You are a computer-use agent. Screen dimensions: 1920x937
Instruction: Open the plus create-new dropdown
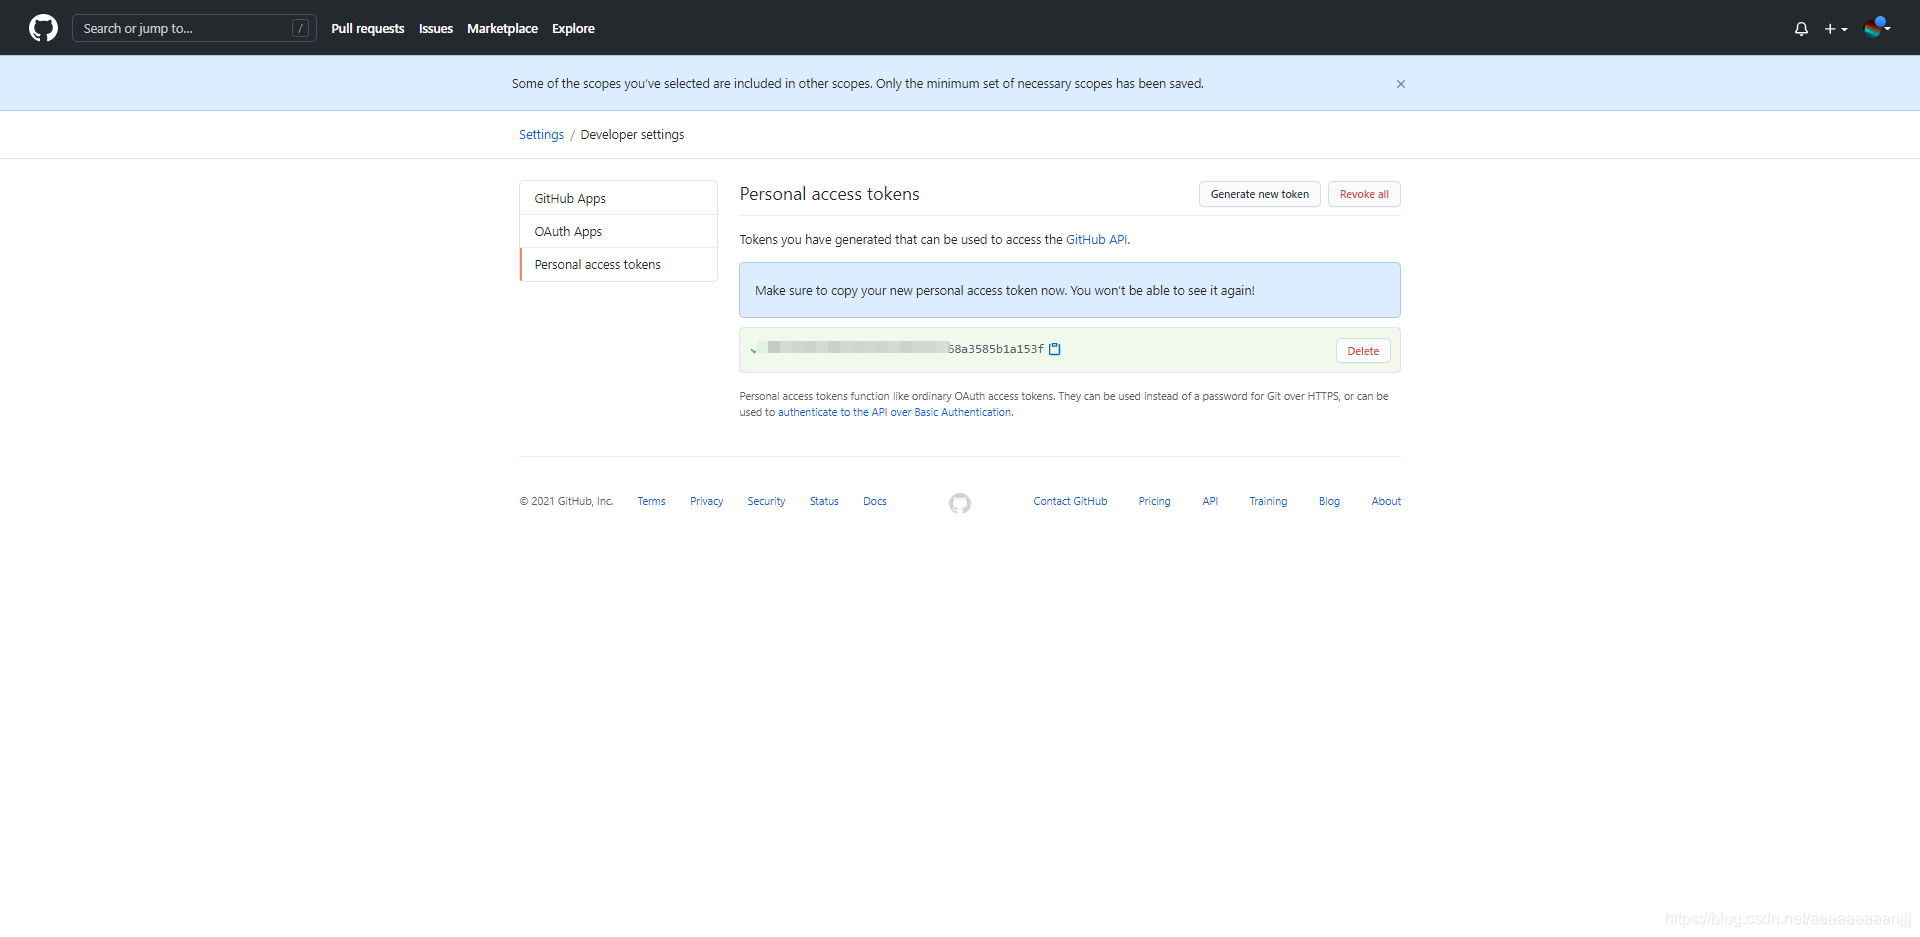[x=1835, y=29]
